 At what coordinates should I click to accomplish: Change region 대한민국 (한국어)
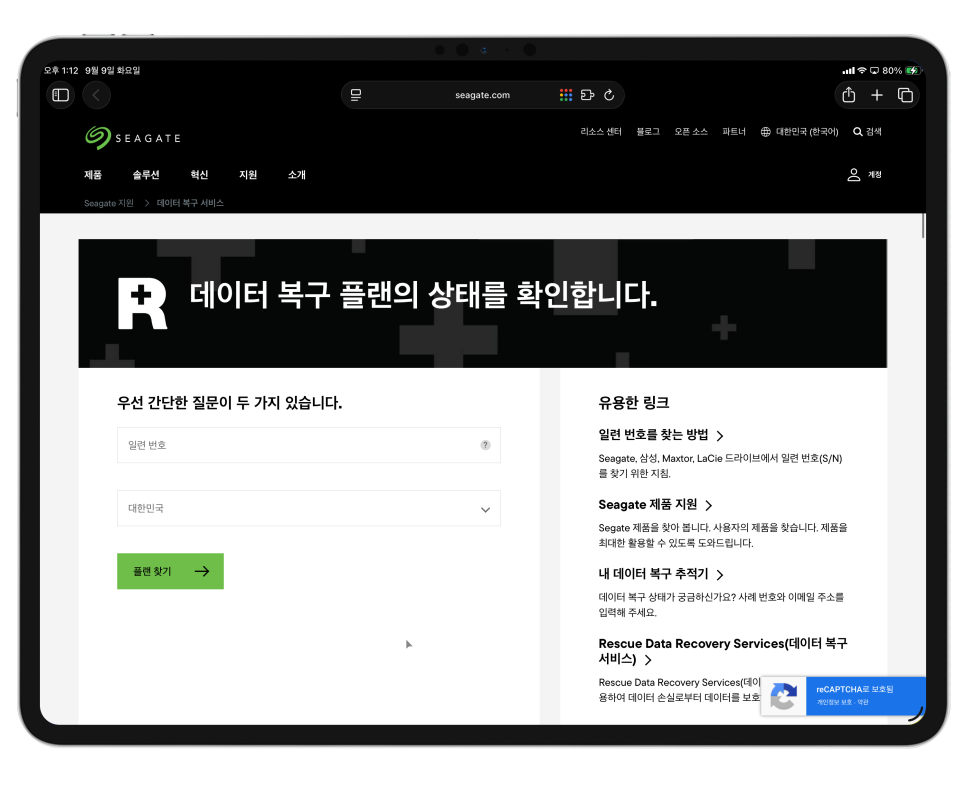(x=807, y=132)
